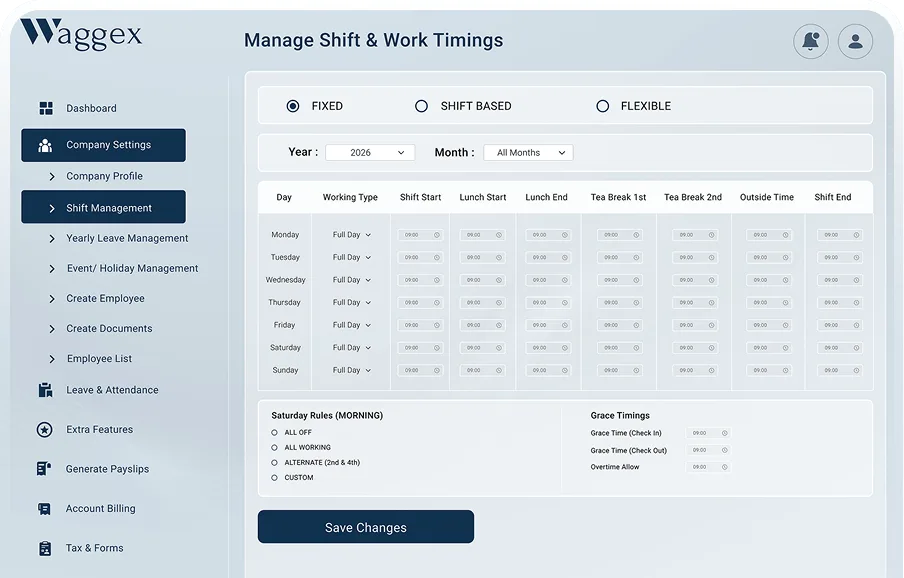The width and height of the screenshot is (904, 578).
Task: Open Leave & Attendance label
Action: [x=112, y=390]
